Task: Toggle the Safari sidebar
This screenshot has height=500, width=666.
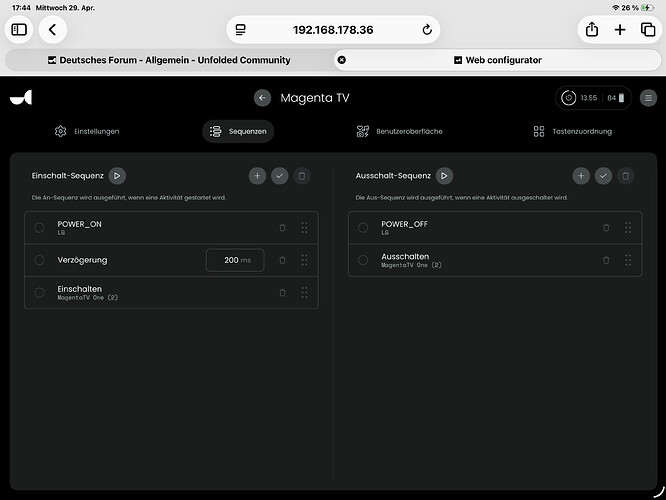Action: pyautogui.click(x=19, y=30)
